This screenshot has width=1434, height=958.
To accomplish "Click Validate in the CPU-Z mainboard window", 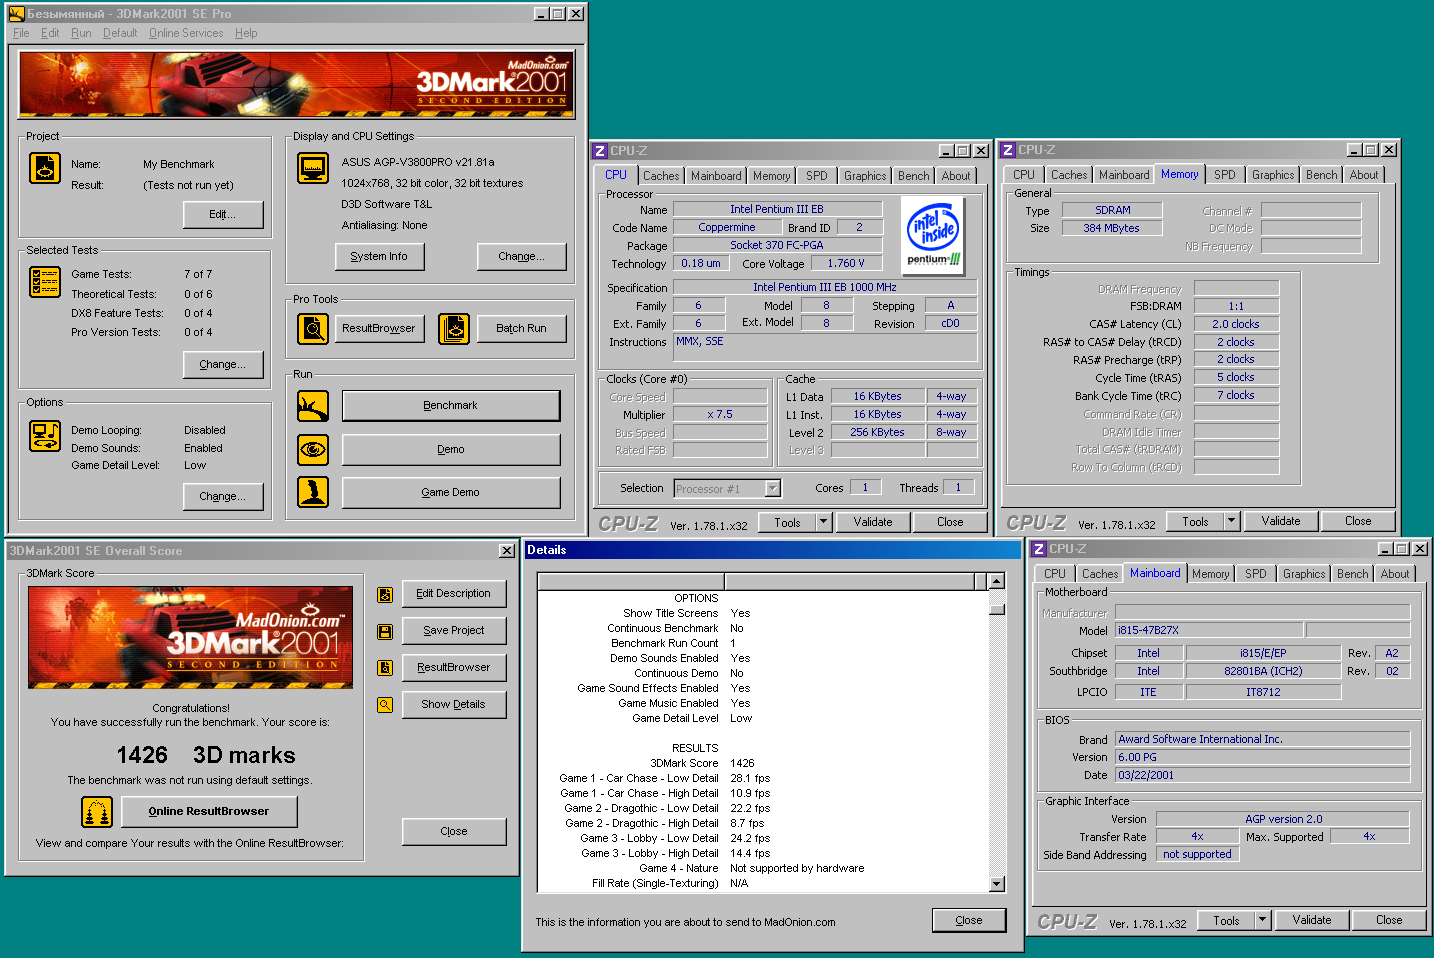I will 1312,920.
